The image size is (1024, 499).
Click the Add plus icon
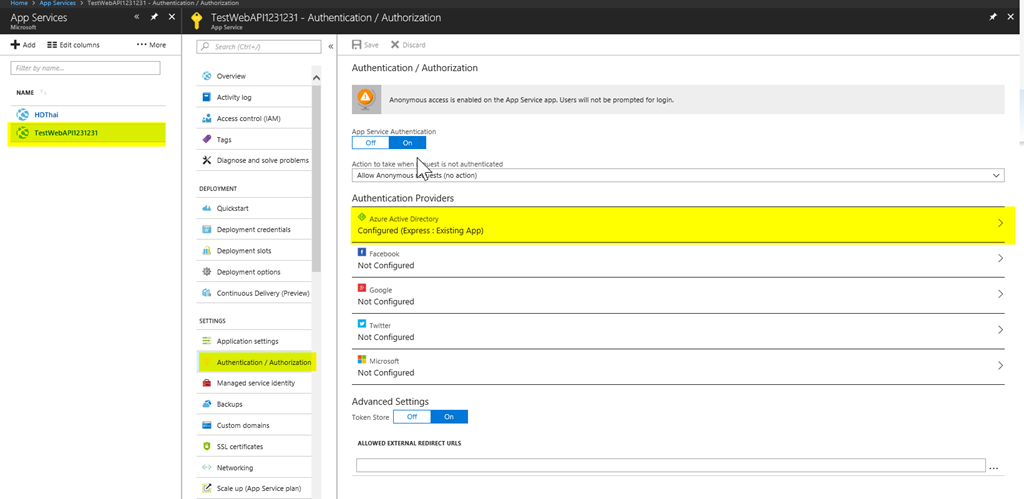tap(15, 45)
